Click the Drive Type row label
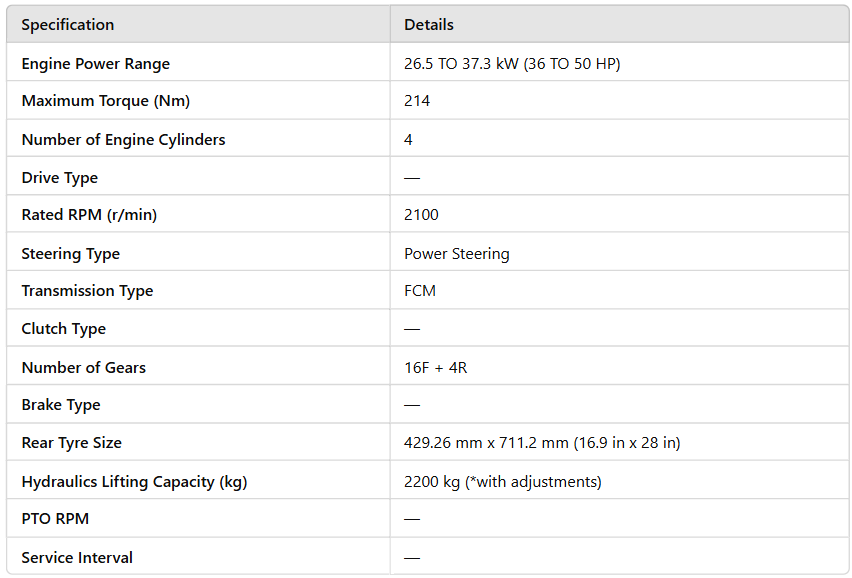Screen dimensions: 852x578 60,178
